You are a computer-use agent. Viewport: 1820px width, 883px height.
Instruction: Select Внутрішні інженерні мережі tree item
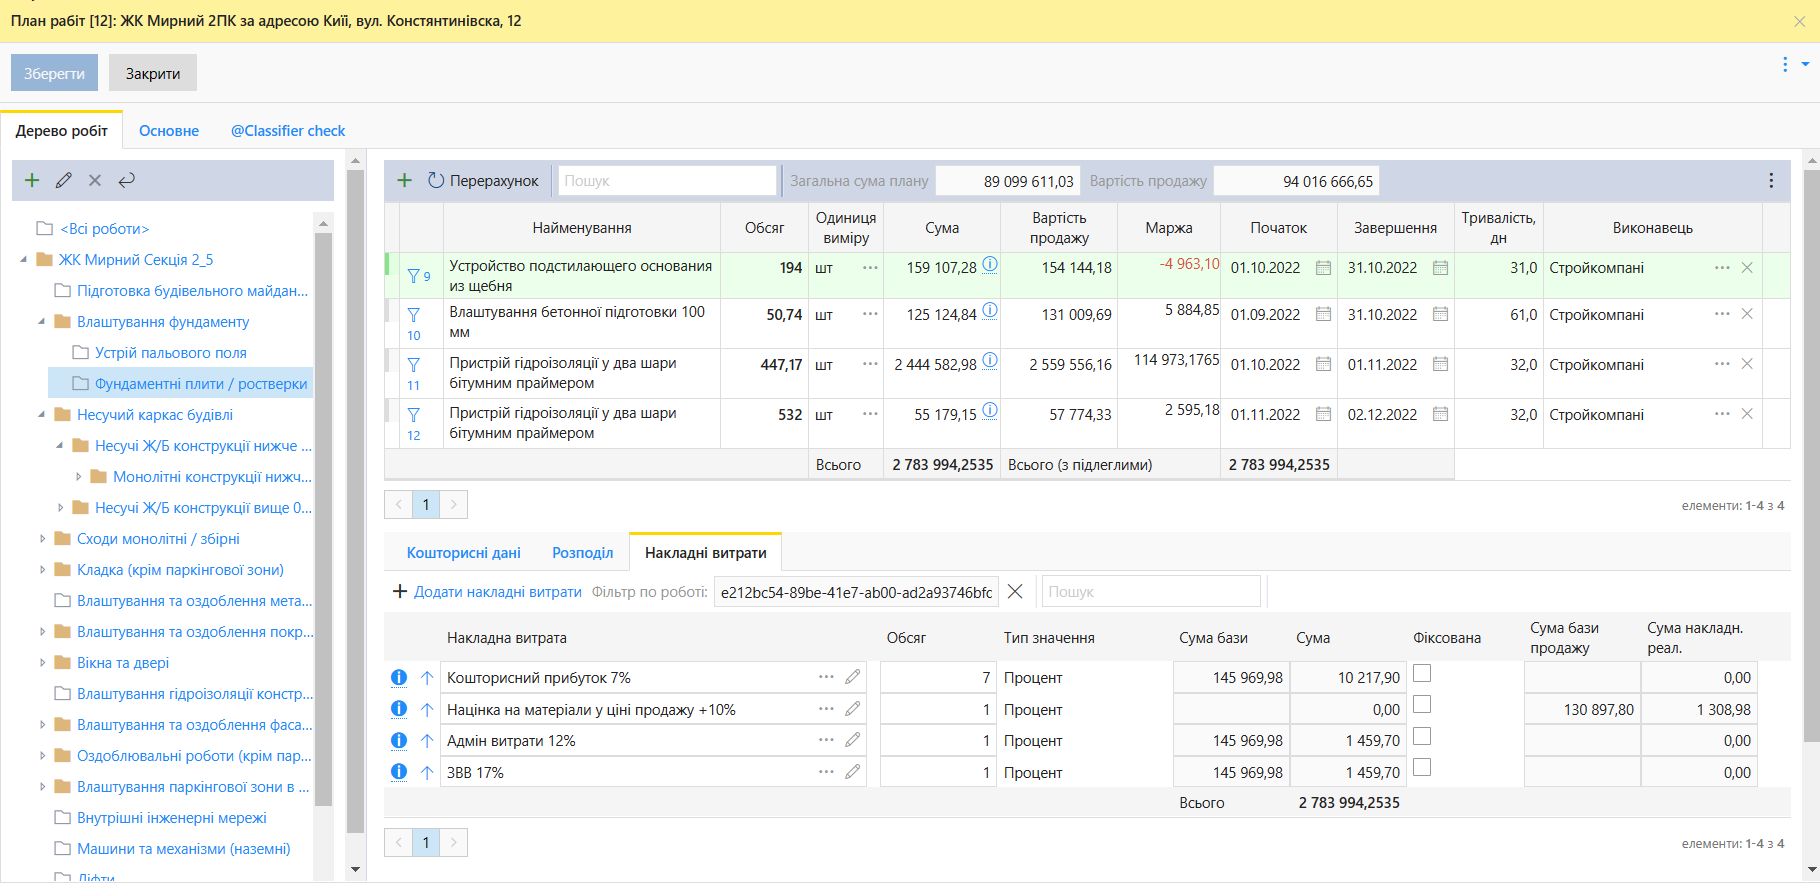(x=172, y=817)
